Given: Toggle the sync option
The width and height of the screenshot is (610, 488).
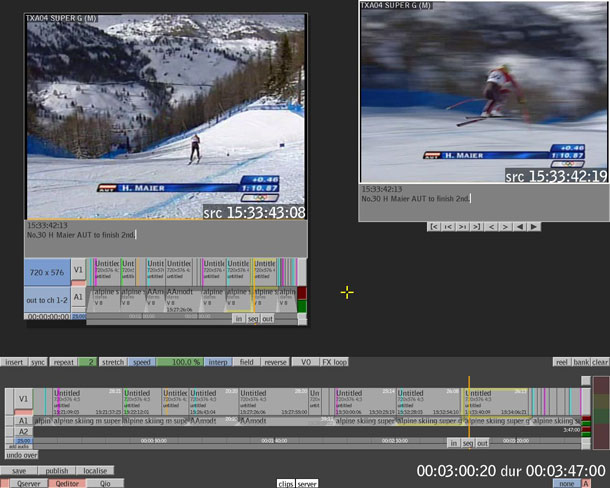Looking at the screenshot, I should tap(38, 362).
